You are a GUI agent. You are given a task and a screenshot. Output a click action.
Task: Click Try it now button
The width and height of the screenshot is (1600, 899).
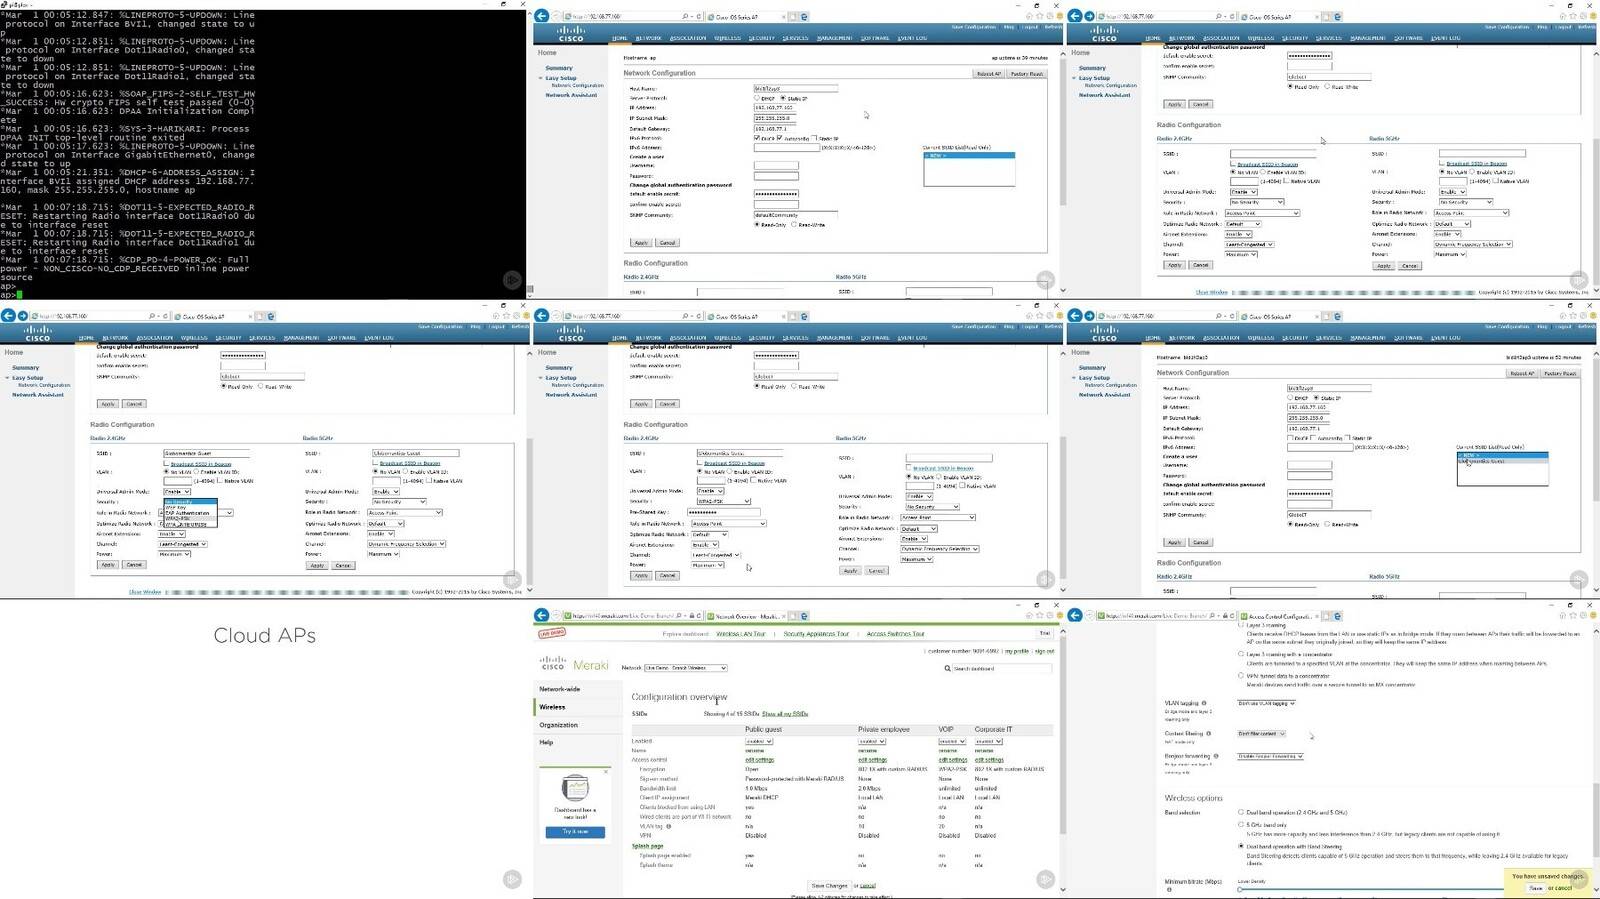click(x=575, y=831)
